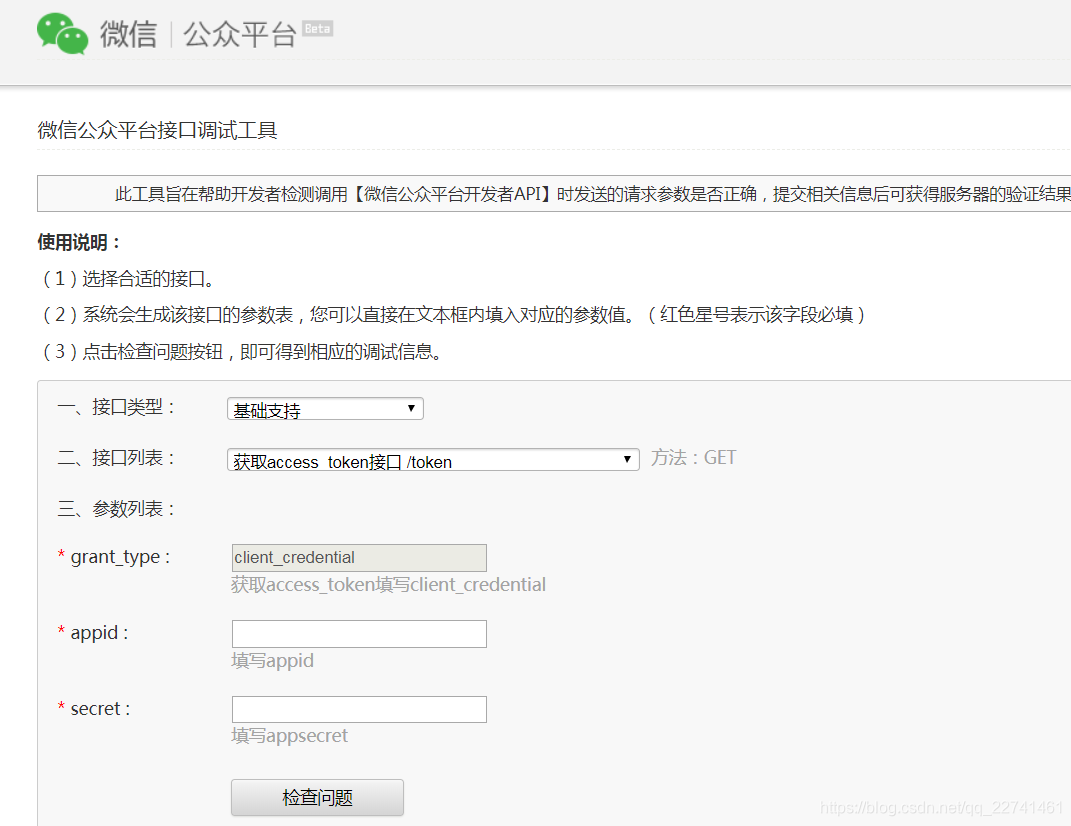This screenshot has width=1071, height=826.
Task: Click the 使用说明： heading
Action: pyautogui.click(x=79, y=242)
